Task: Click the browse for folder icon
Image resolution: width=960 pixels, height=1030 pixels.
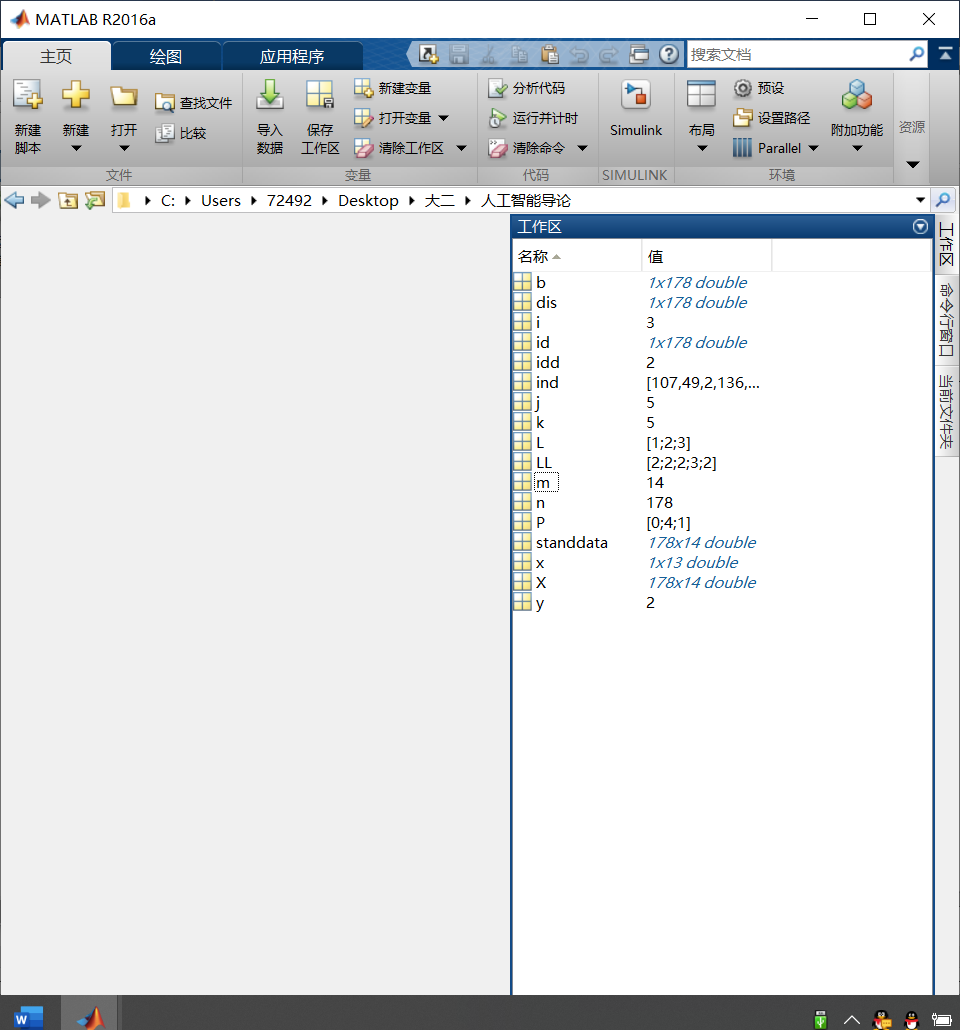Action: [95, 200]
